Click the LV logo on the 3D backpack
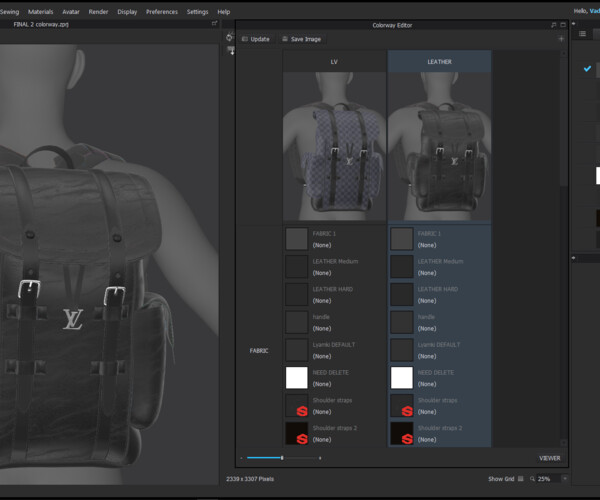The height and width of the screenshot is (500, 600). click(x=73, y=319)
